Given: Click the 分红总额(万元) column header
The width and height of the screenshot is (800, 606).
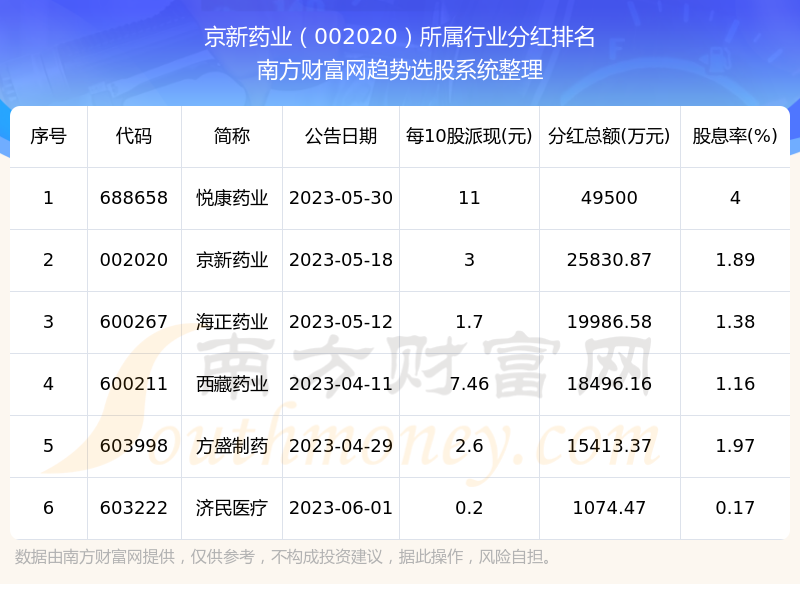Looking at the screenshot, I should click(x=609, y=136).
